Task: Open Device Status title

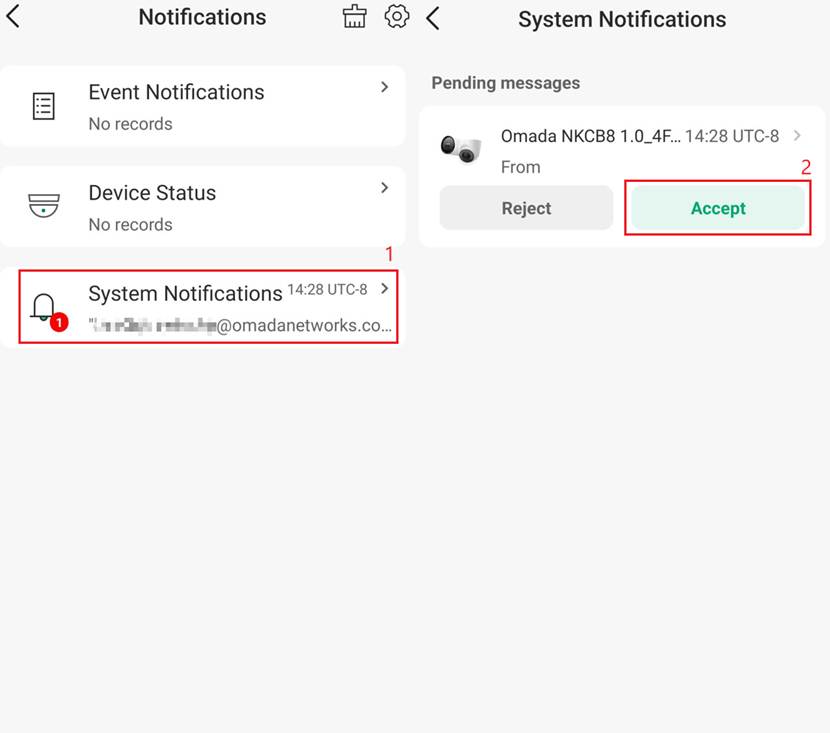Action: pos(152,193)
